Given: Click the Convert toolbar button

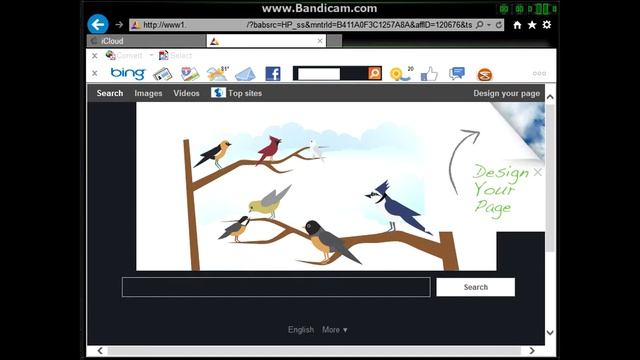Looking at the screenshot, I should point(124,55).
